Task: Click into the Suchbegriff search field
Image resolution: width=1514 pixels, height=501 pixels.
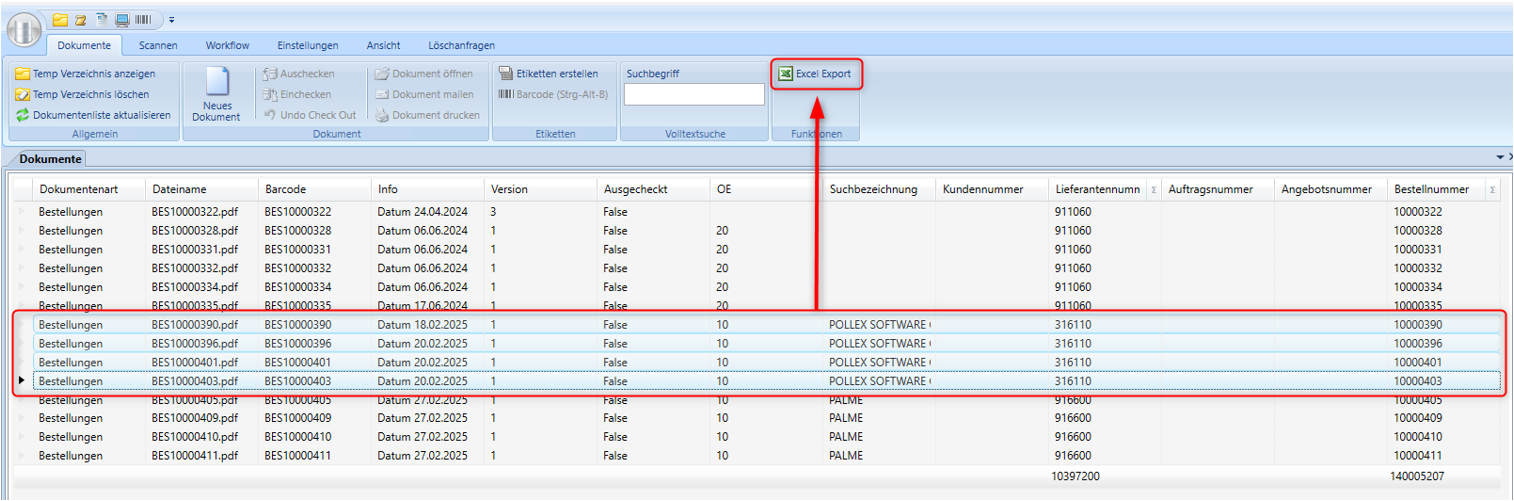Action: coord(693,94)
